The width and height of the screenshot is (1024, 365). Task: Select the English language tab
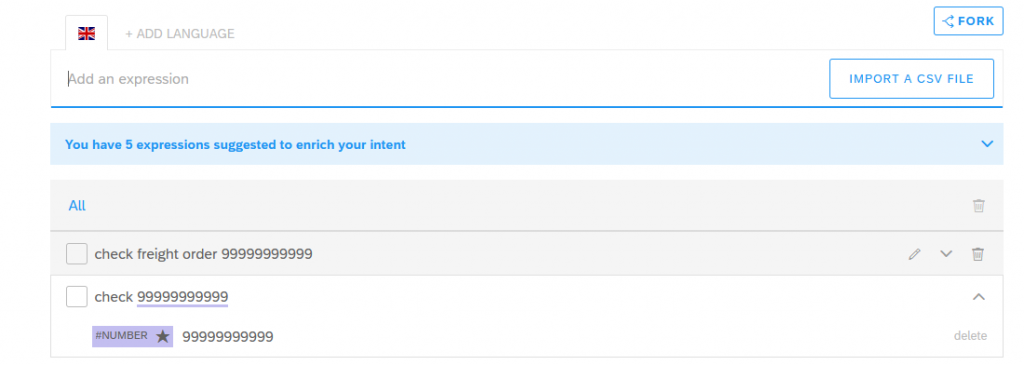click(87, 33)
